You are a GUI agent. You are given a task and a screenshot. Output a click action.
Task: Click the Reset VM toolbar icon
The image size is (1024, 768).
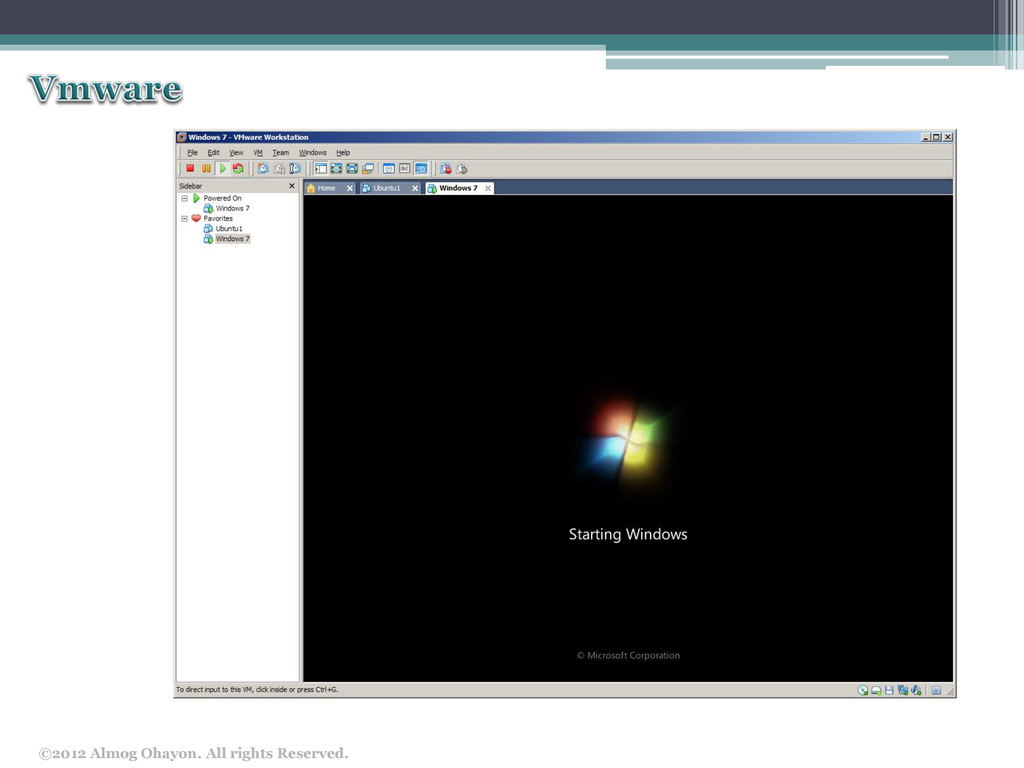click(238, 168)
